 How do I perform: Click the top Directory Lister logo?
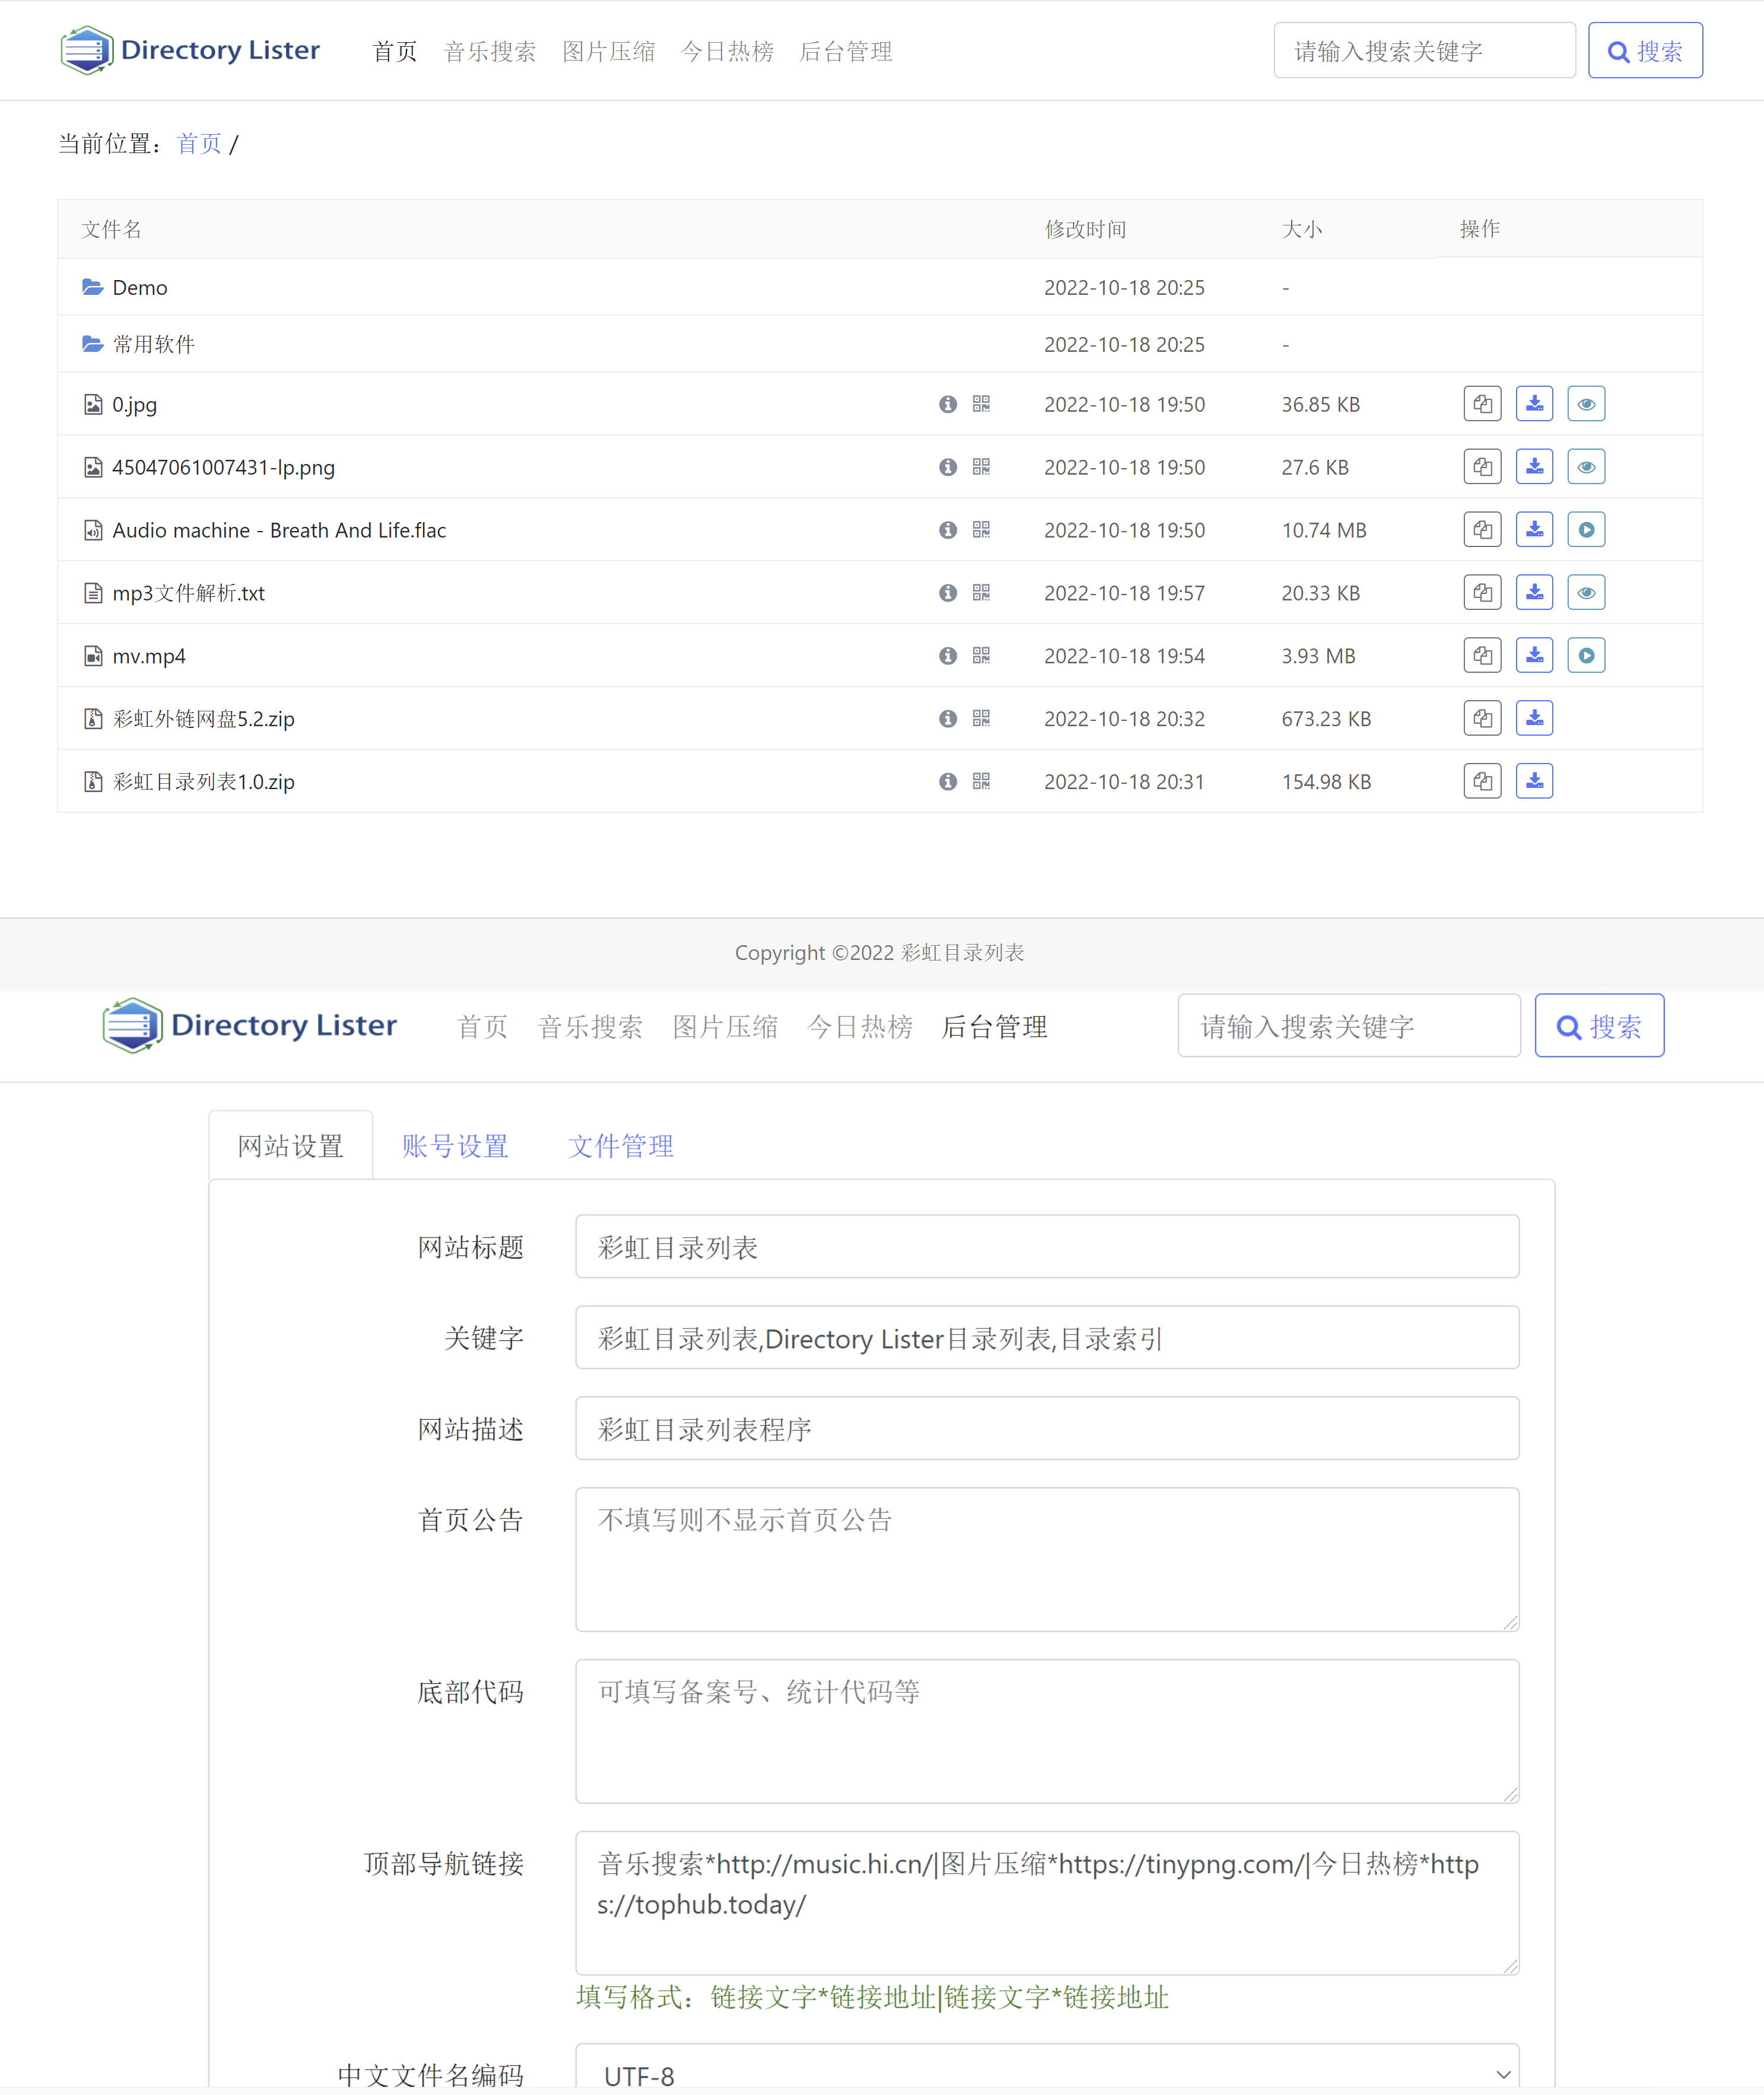(190, 50)
